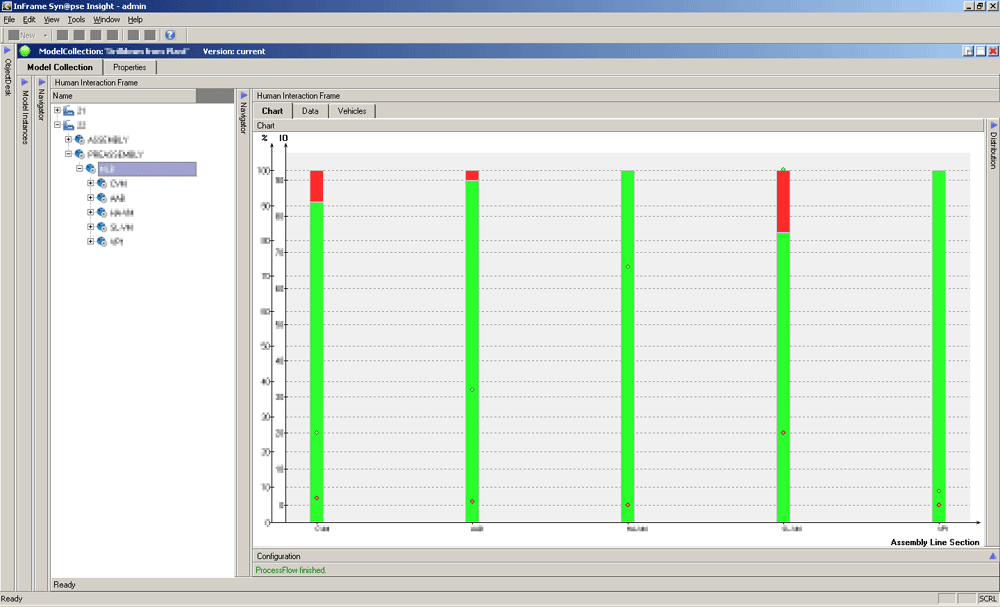The image size is (1000, 607).
Task: Expand the first top-level tree node
Action: (57, 111)
